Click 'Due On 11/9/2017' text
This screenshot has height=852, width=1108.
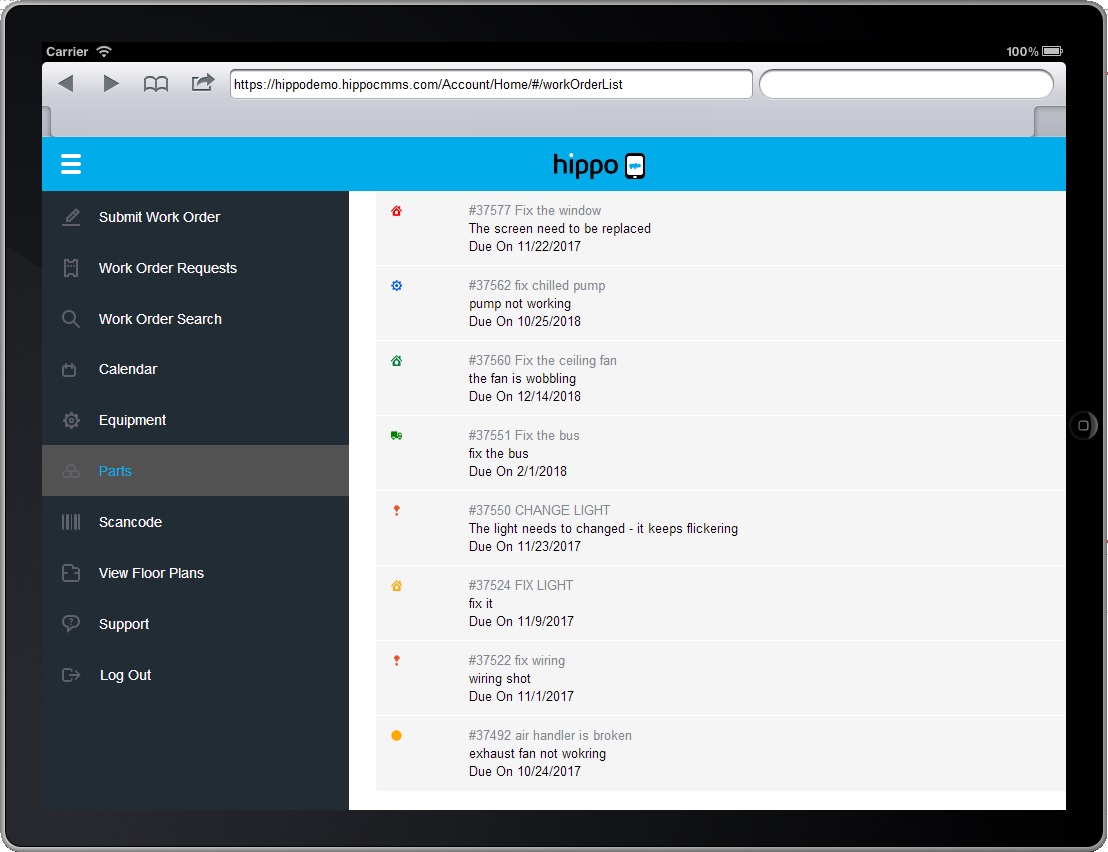(x=521, y=621)
